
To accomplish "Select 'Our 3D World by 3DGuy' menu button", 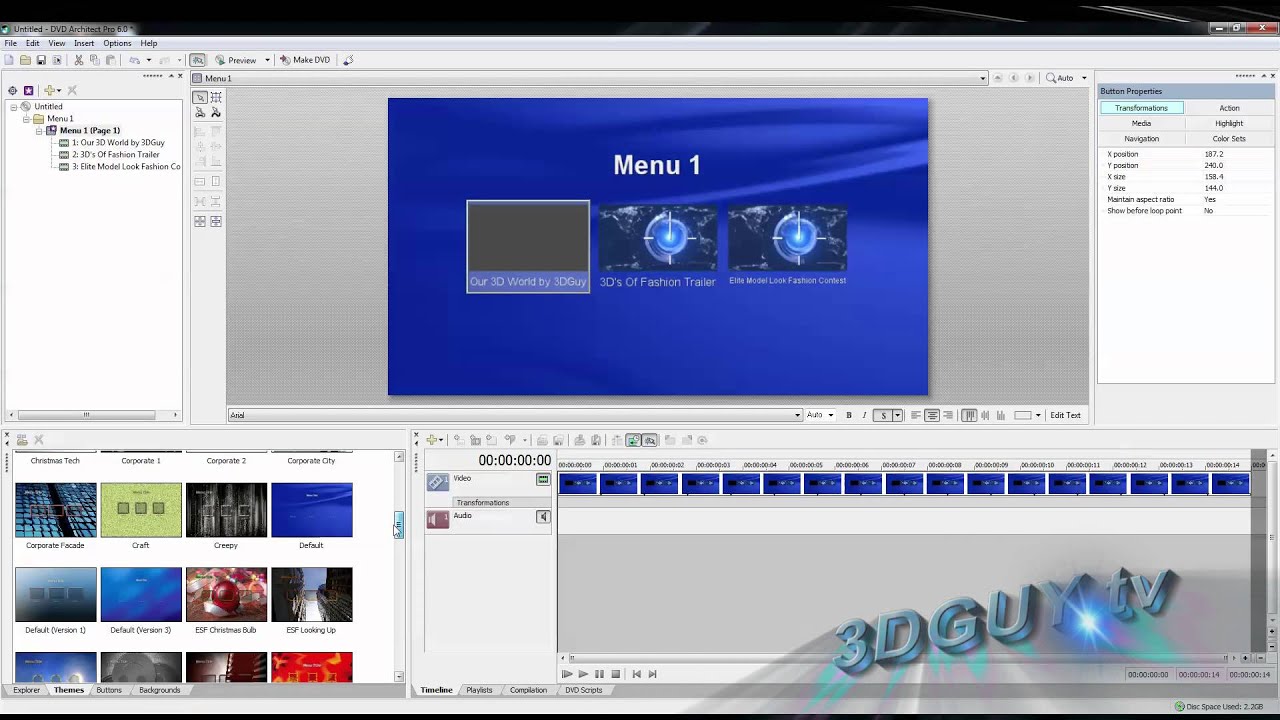I will (528, 246).
